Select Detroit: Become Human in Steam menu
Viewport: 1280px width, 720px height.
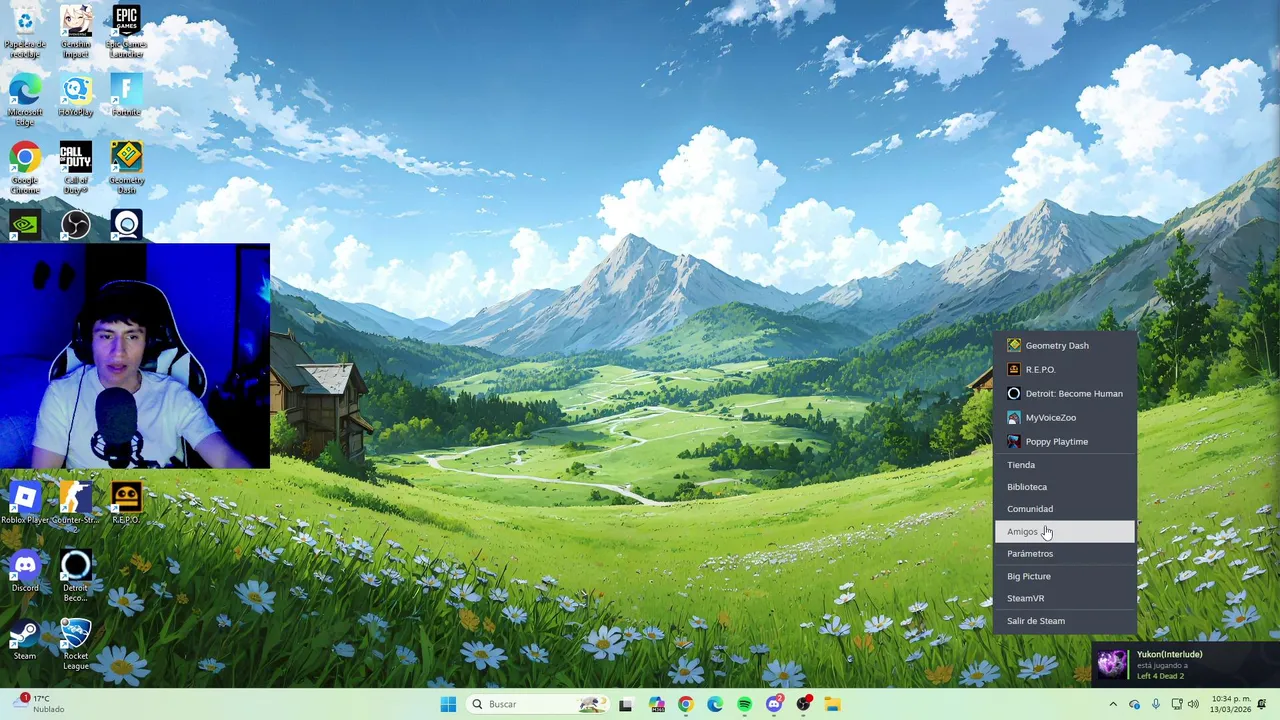click(1065, 393)
